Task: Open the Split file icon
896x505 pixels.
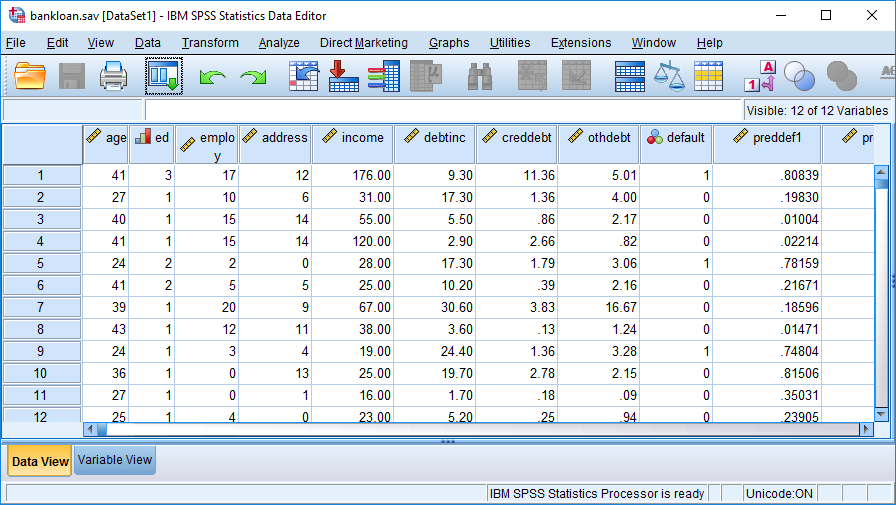Action: pos(630,76)
